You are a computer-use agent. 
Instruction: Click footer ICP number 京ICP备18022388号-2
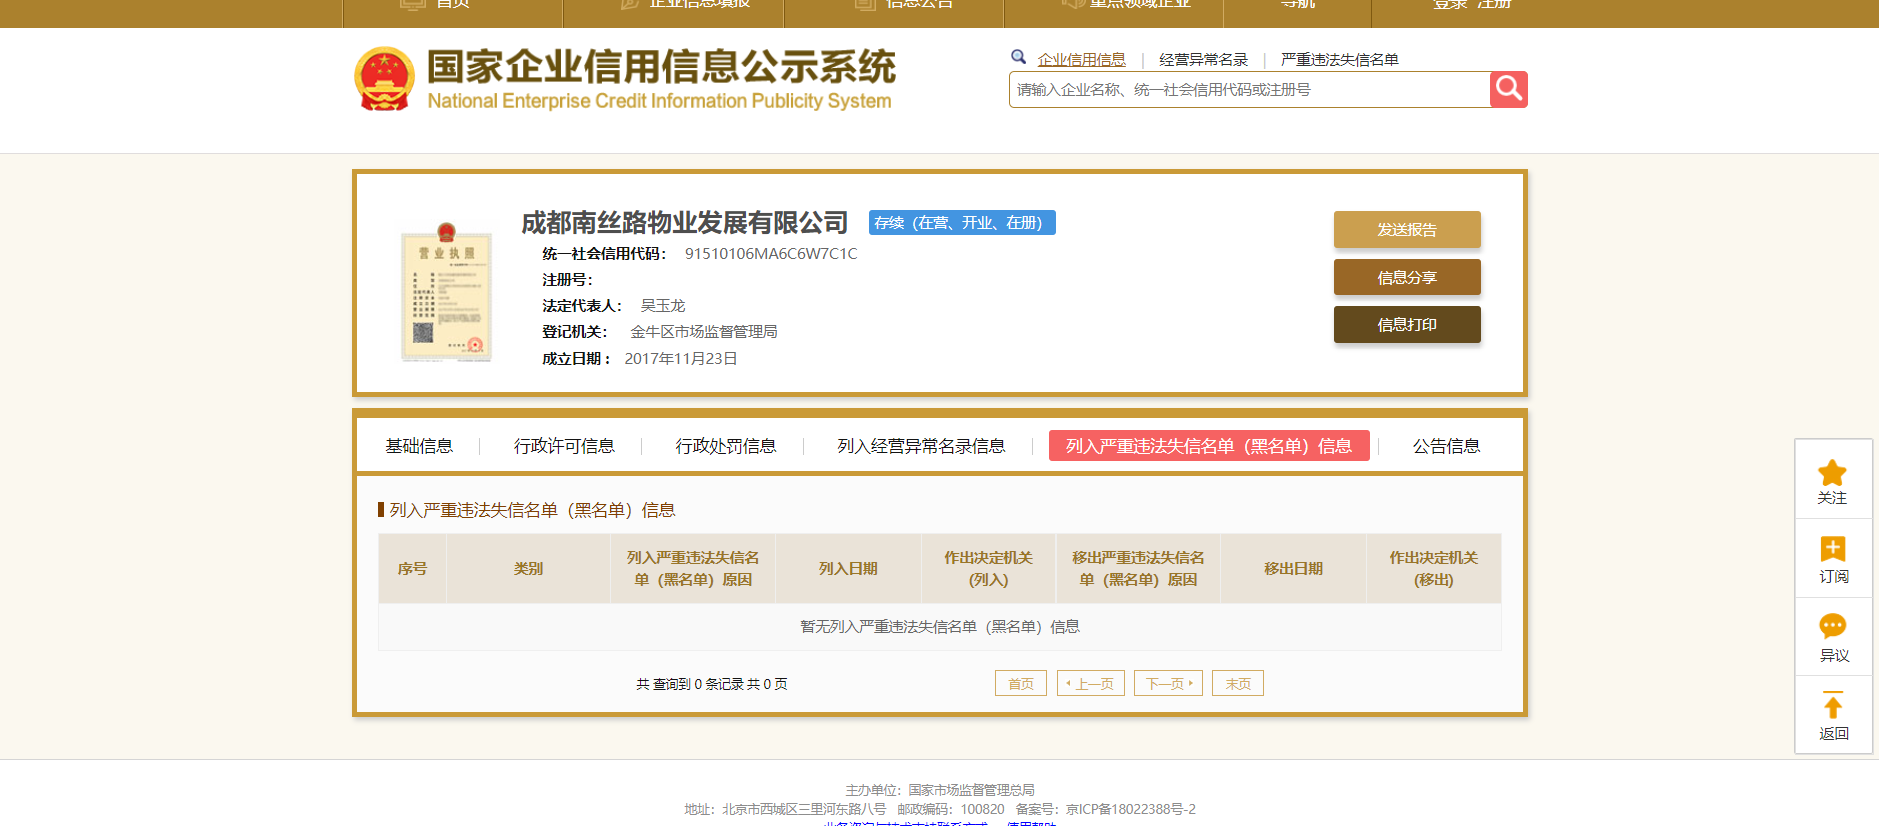tap(1131, 809)
